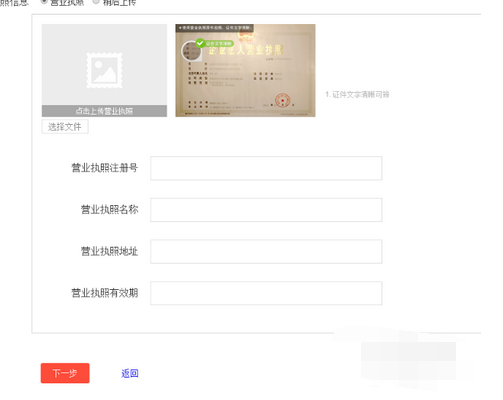
Task: Click the 营业执照有效期 field label
Action: tap(105, 293)
